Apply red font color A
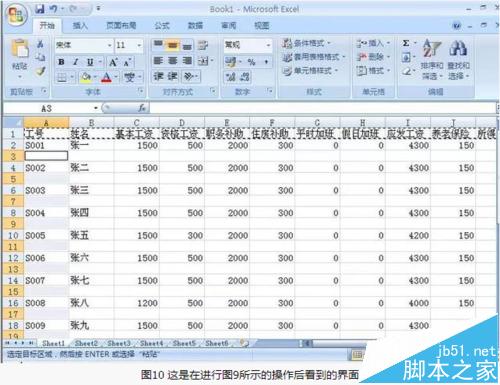 (106, 78)
